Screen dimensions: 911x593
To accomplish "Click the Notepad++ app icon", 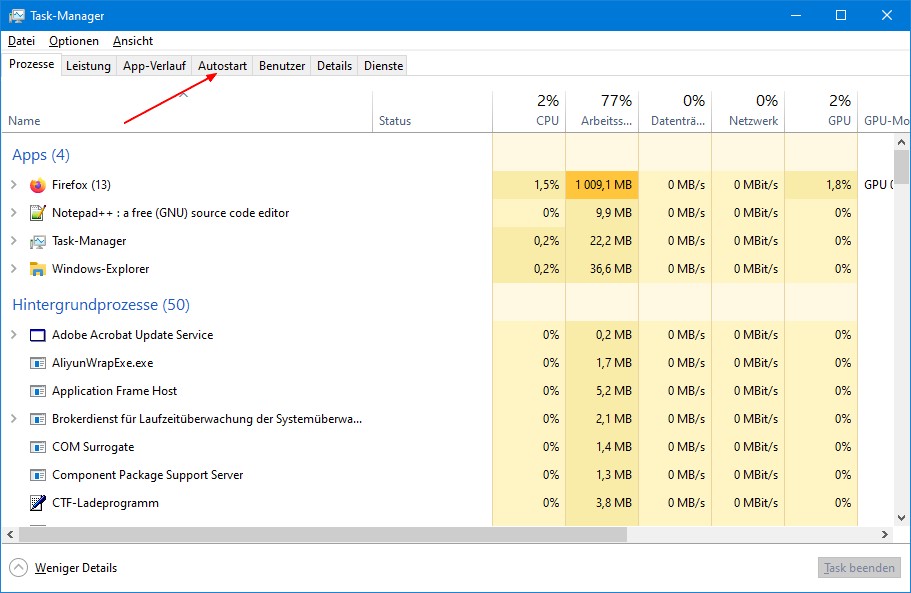I will pos(38,213).
